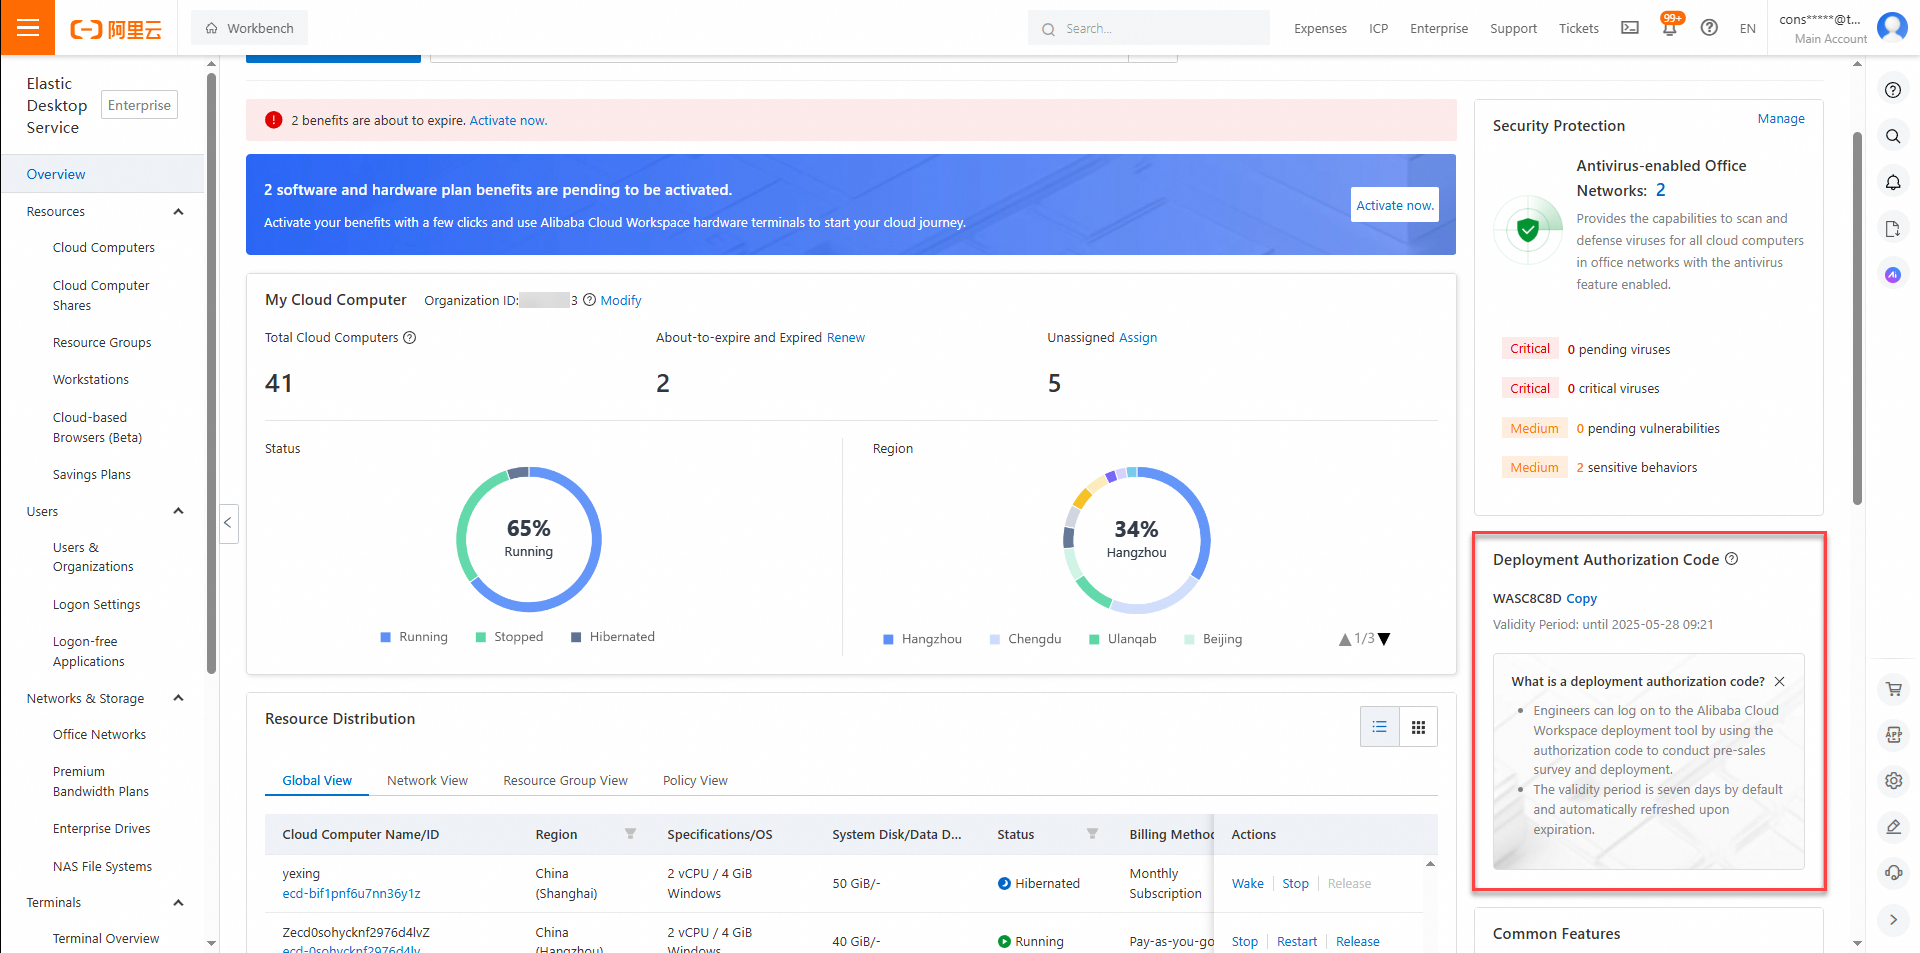Open the notifications bell with 99+ badge
The width and height of the screenshot is (1920, 953).
pos(1670,26)
